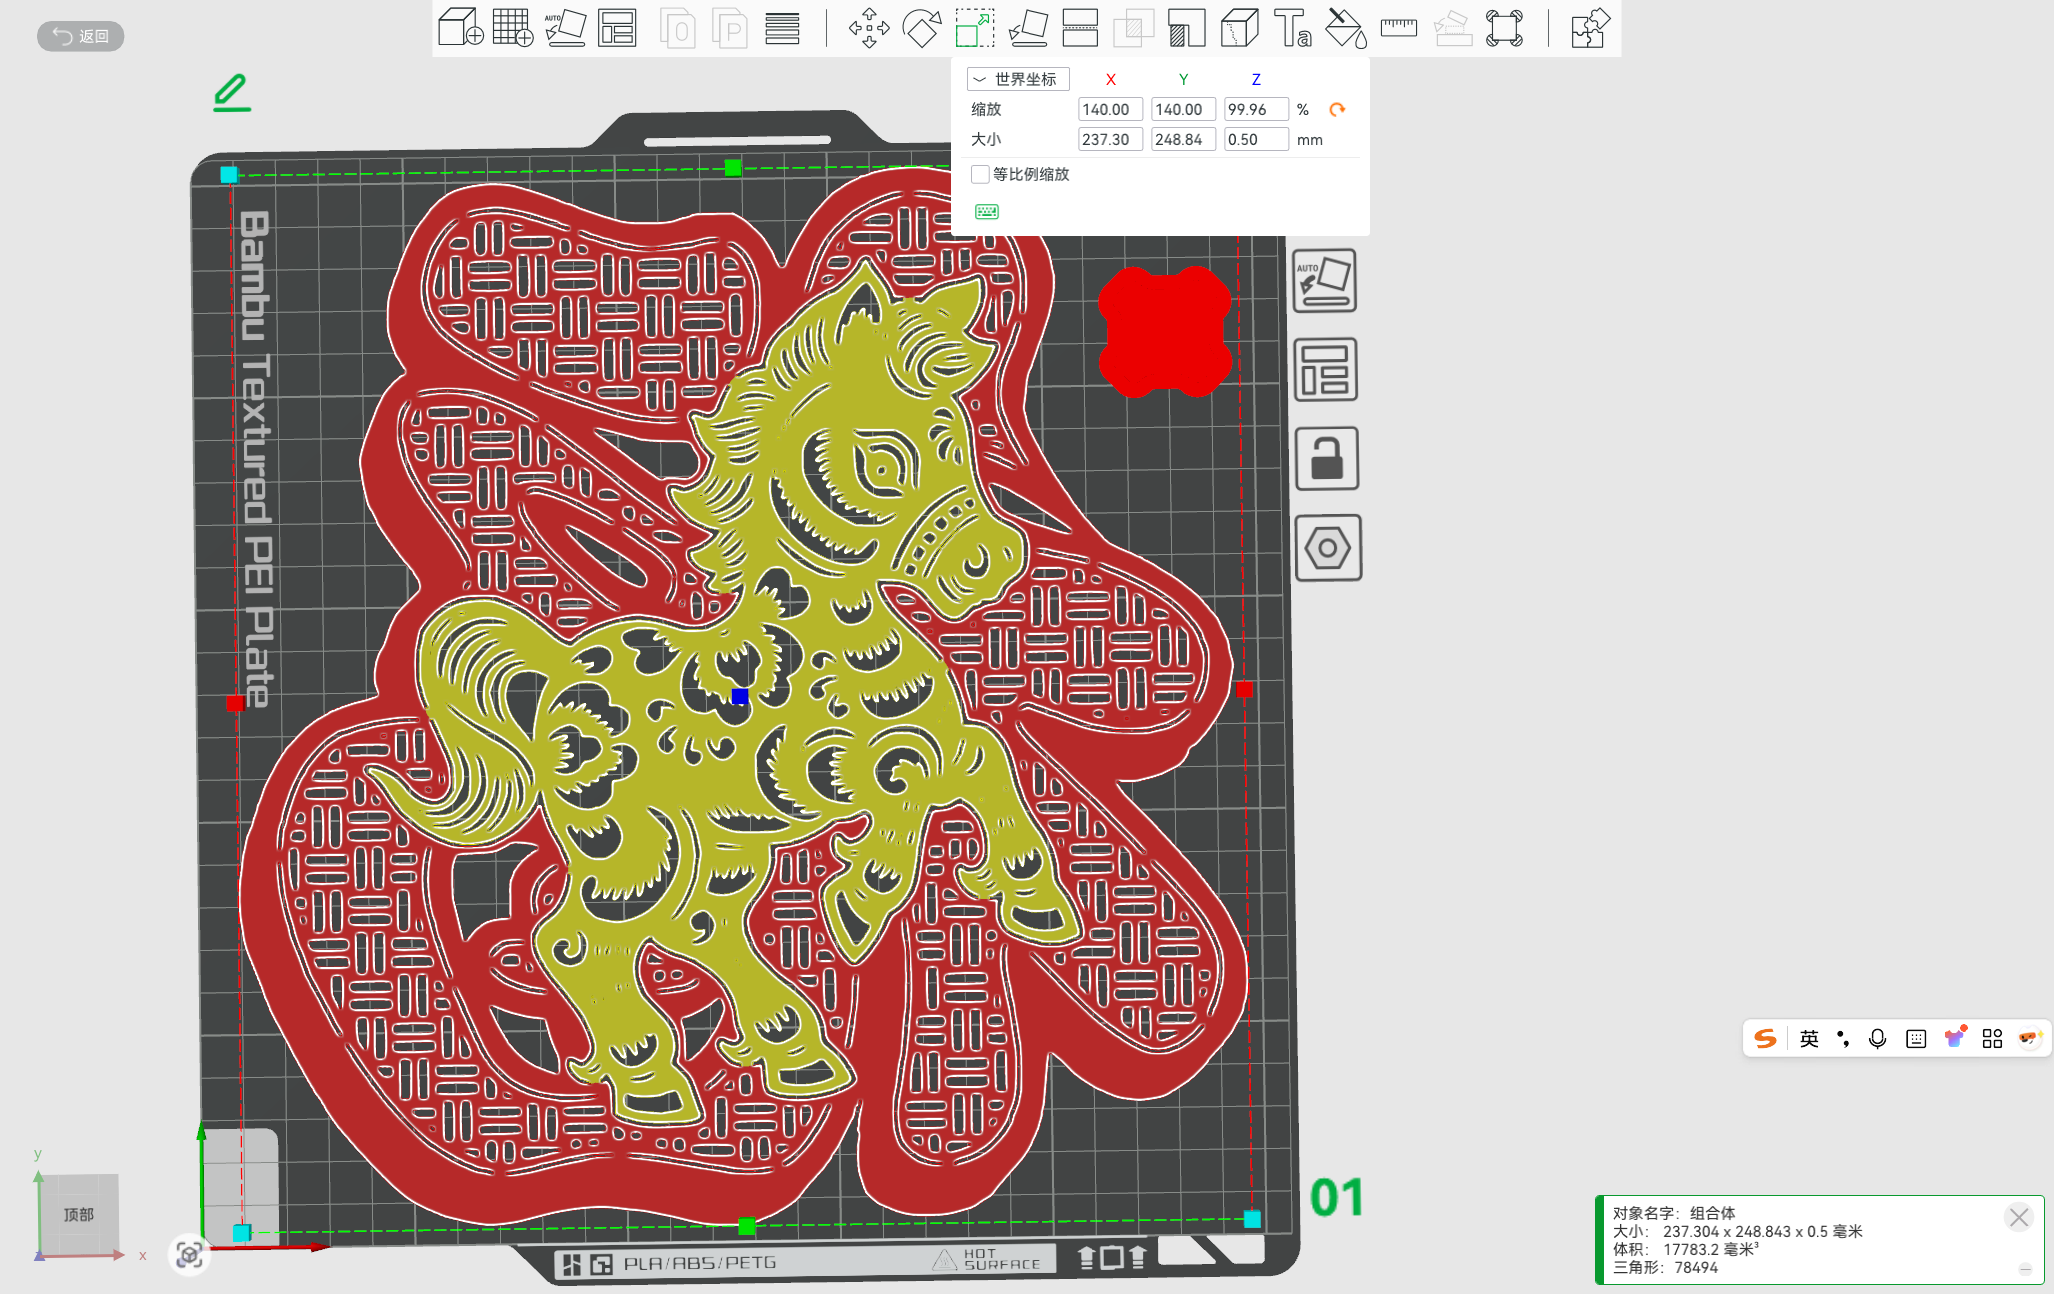Viewport: 2054px width, 1294px height.
Task: Switch input language via 英 button
Action: coord(1809,1039)
